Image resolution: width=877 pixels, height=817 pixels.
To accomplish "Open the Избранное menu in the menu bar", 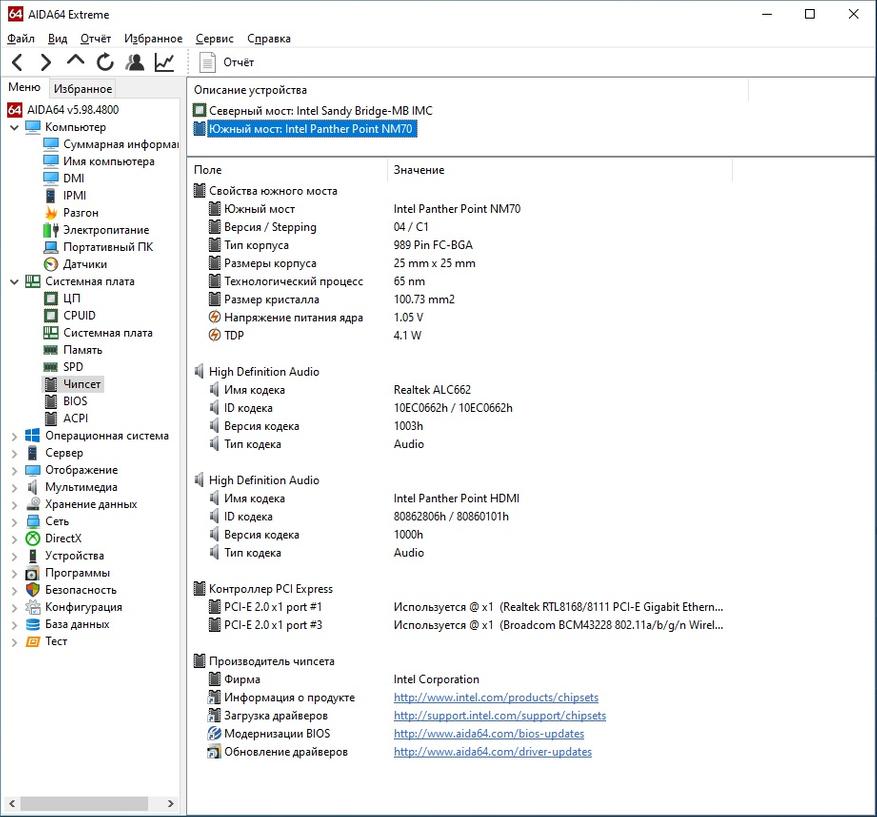I will 153,39.
